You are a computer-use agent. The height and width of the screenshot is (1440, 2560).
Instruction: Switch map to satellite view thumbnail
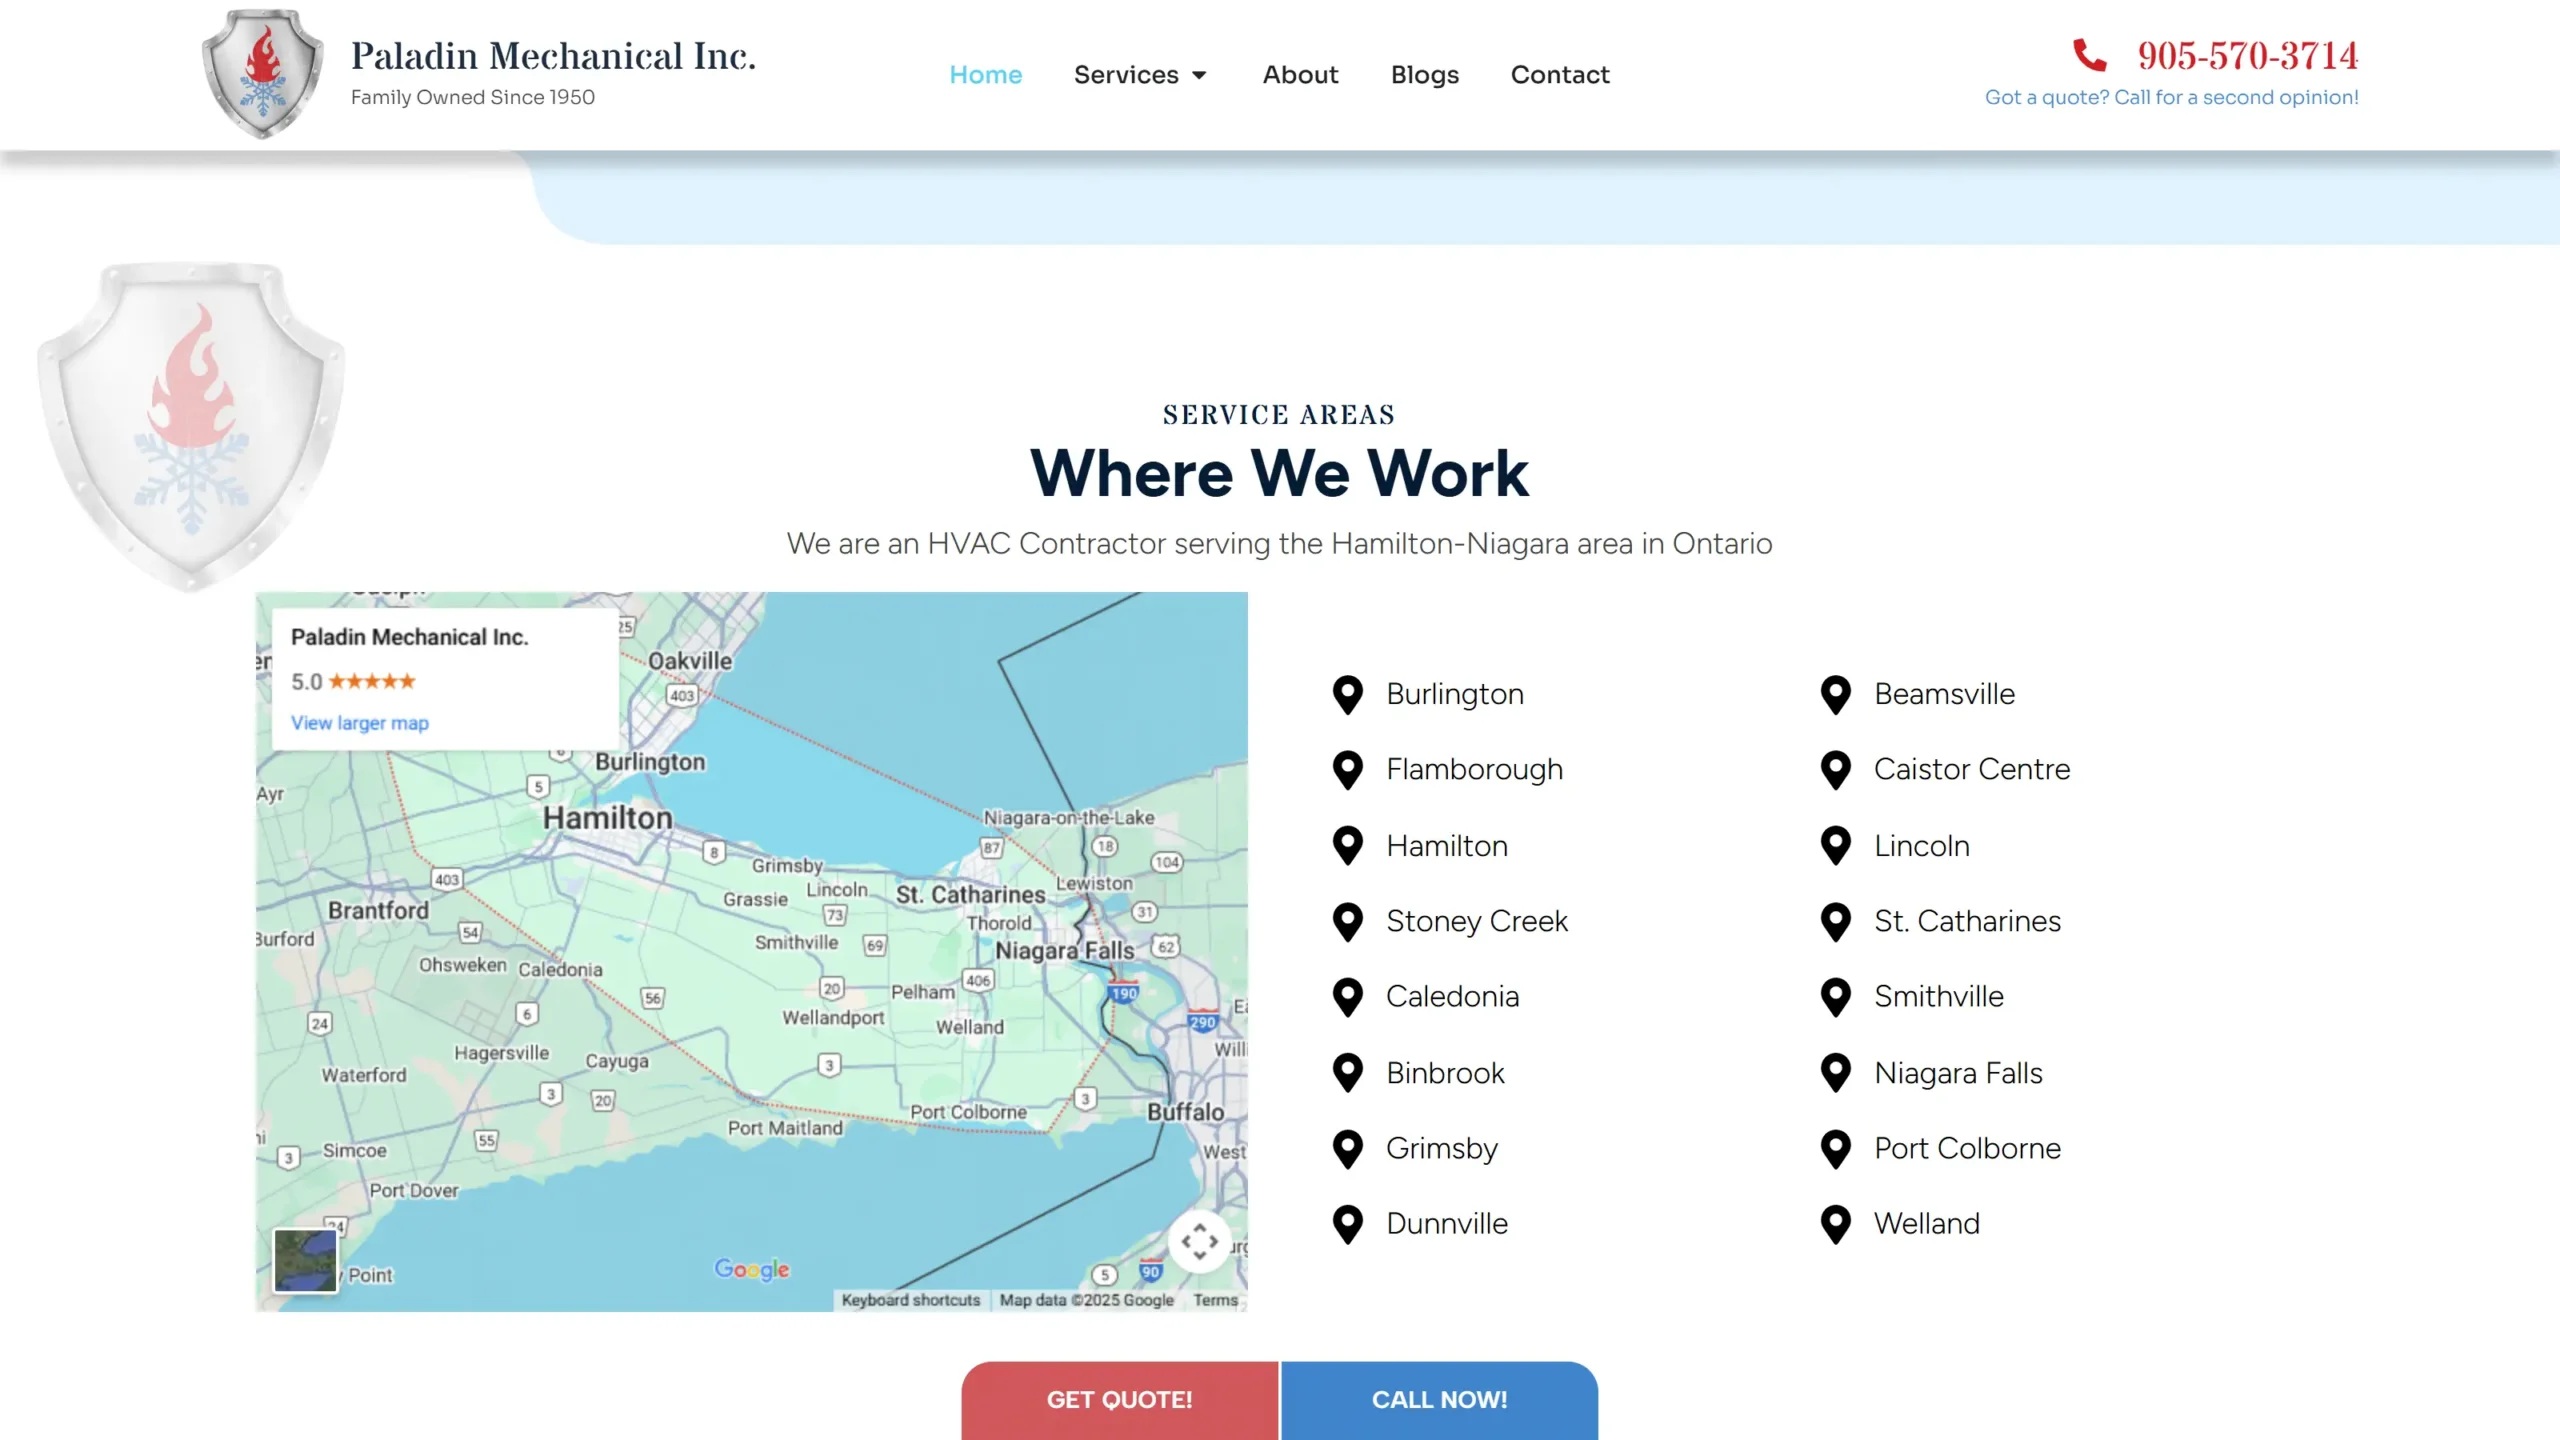[x=305, y=1260]
